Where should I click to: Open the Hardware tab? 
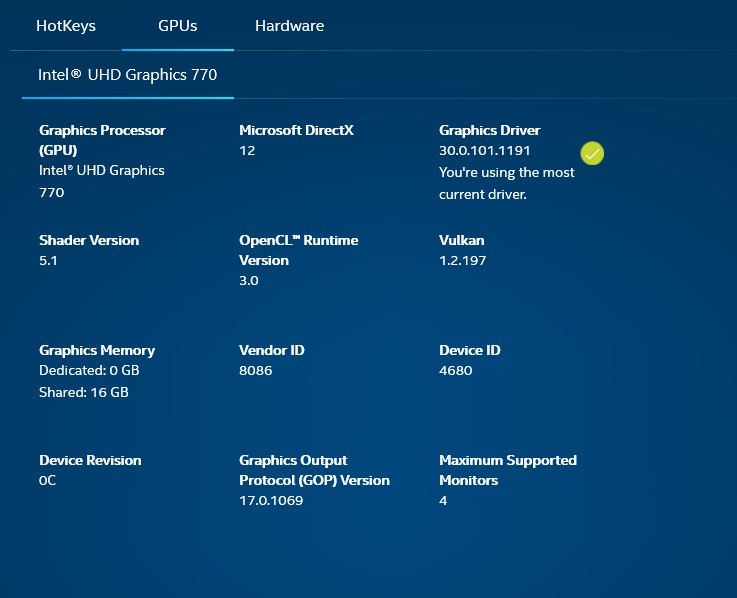pyautogui.click(x=289, y=26)
